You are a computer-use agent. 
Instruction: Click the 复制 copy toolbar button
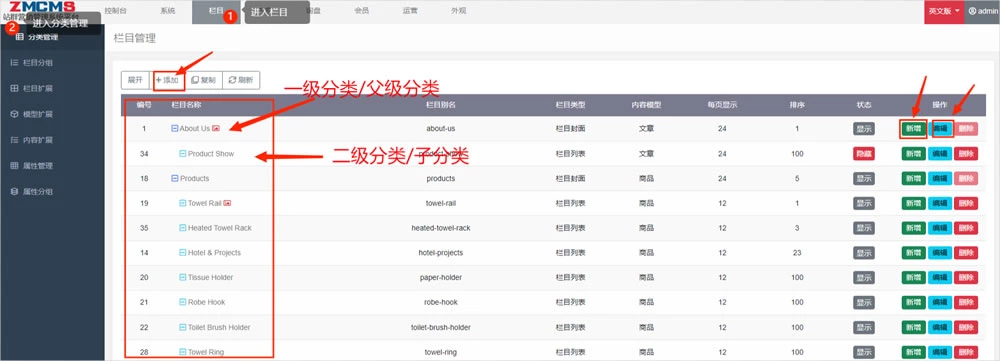203,80
